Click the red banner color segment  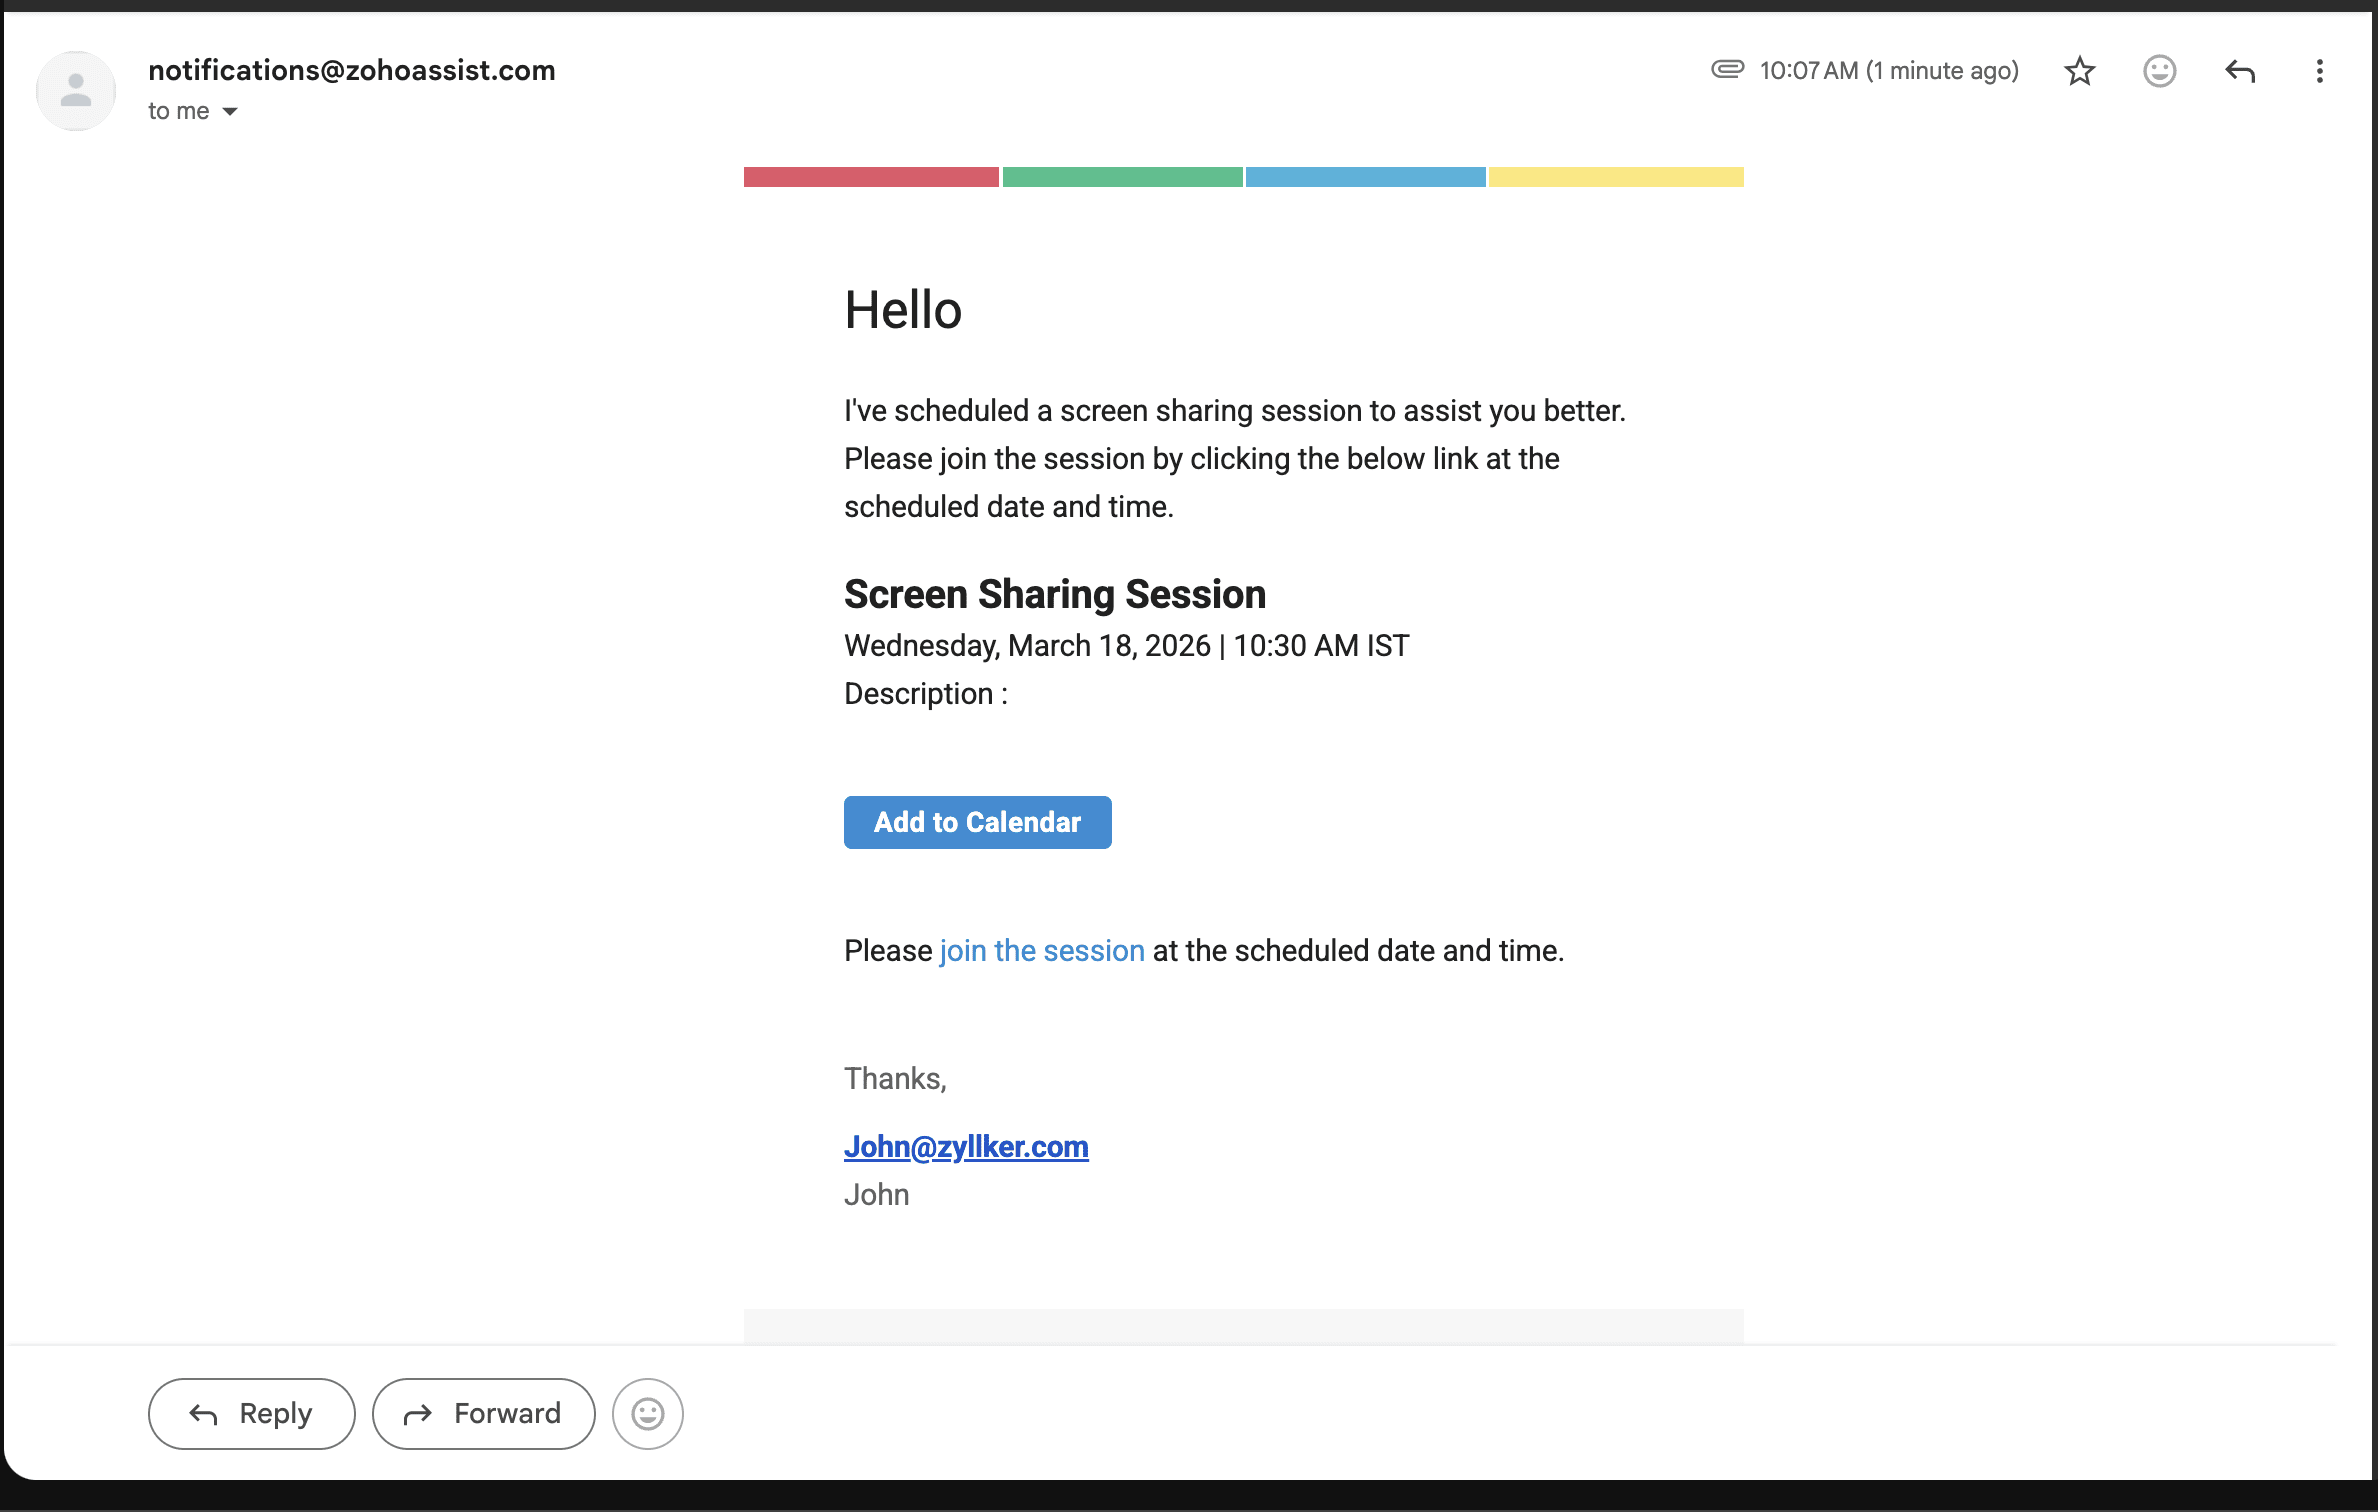pos(871,177)
